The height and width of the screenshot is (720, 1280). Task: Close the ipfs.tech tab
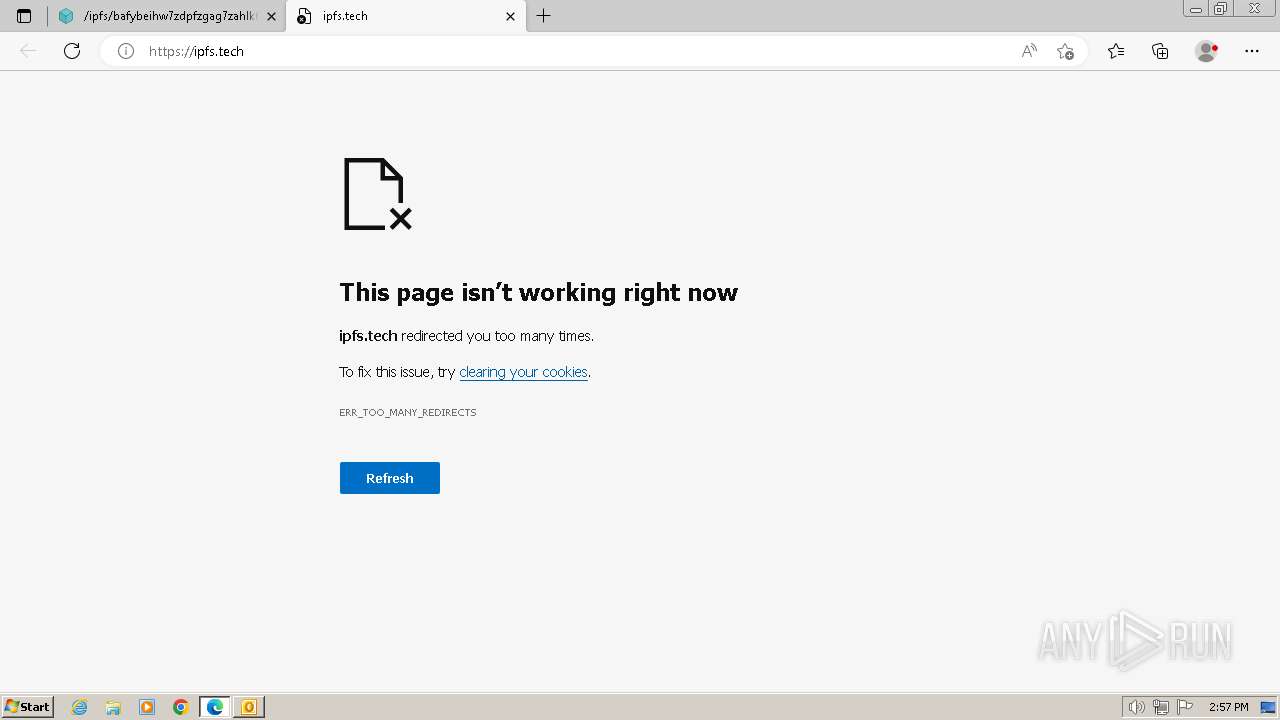coord(510,16)
